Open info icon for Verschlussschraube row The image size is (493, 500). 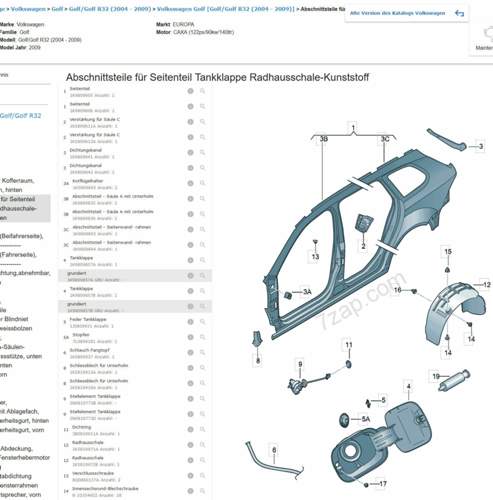(190, 476)
